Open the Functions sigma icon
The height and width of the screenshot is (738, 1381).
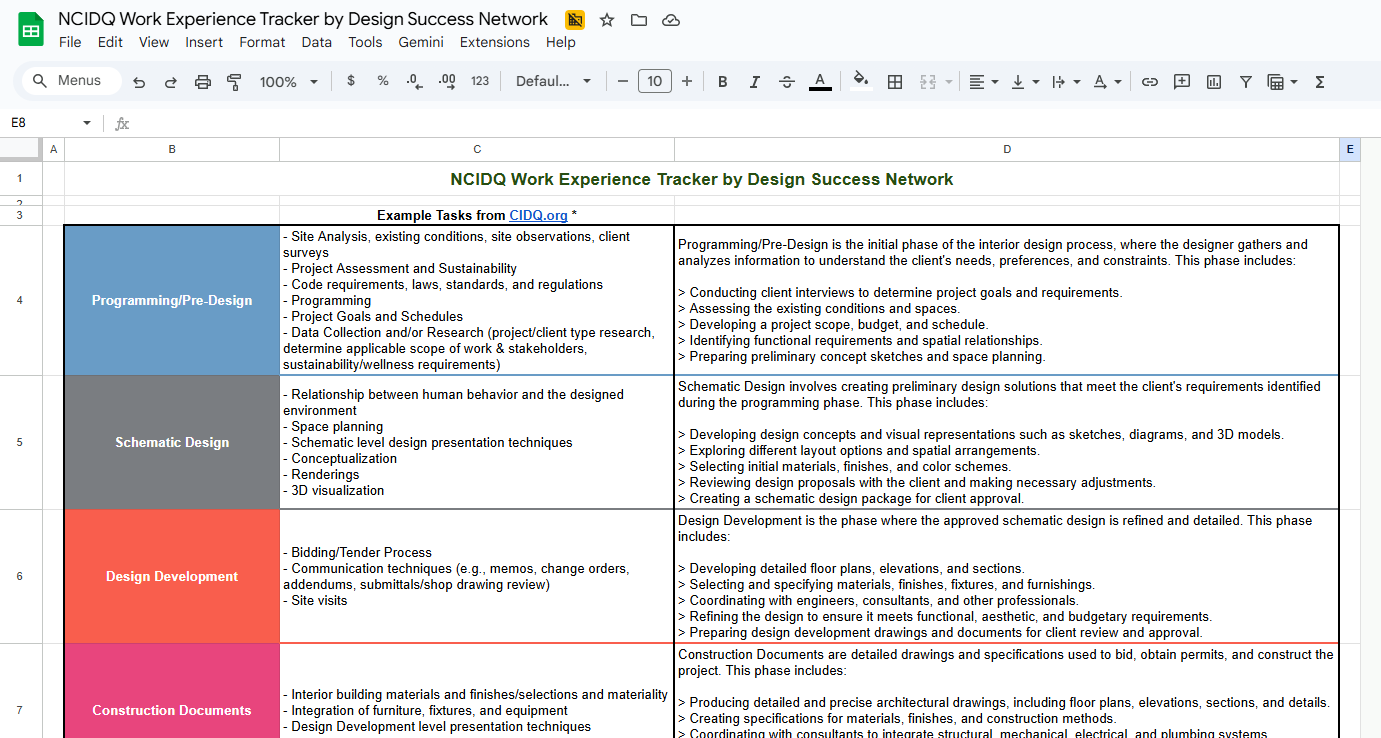point(1320,82)
